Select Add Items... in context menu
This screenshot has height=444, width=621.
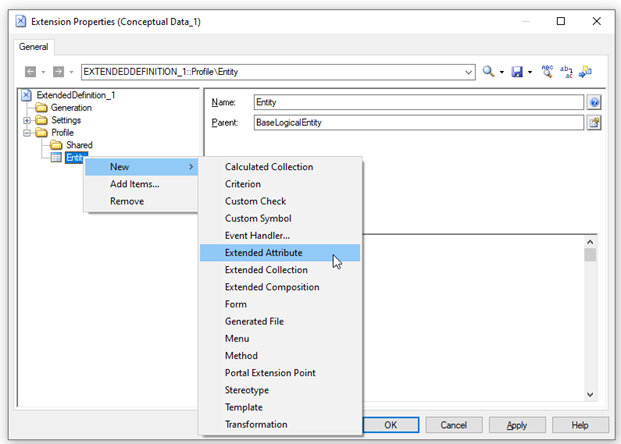click(134, 184)
